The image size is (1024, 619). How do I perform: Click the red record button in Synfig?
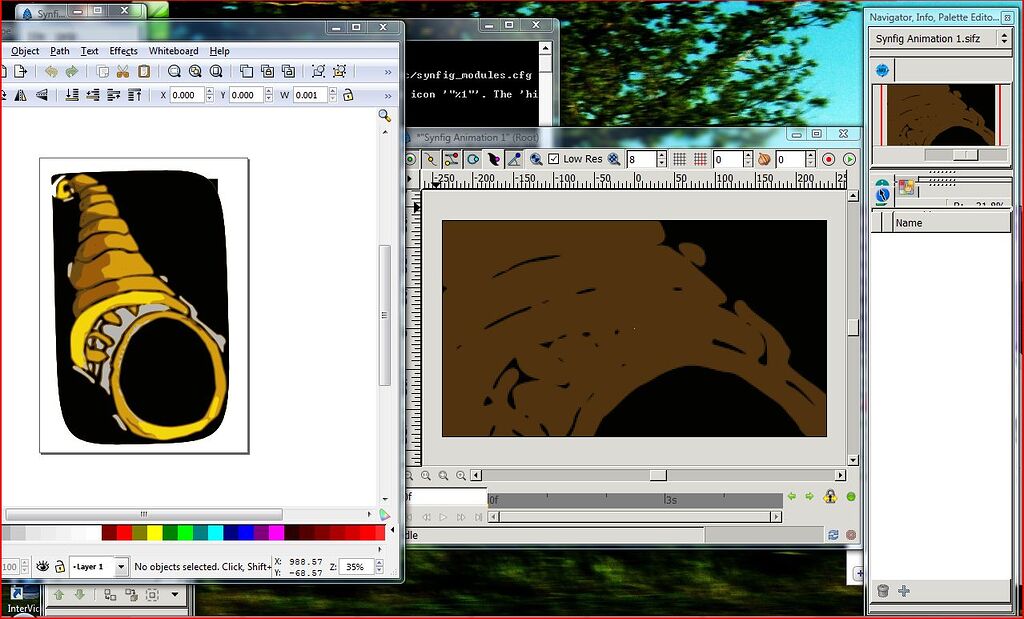pyautogui.click(x=829, y=159)
